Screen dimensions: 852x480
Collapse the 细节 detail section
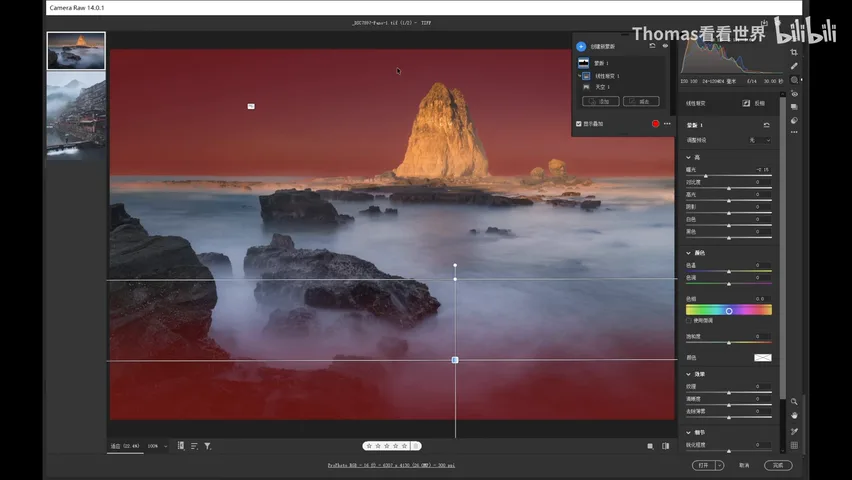pyautogui.click(x=688, y=433)
